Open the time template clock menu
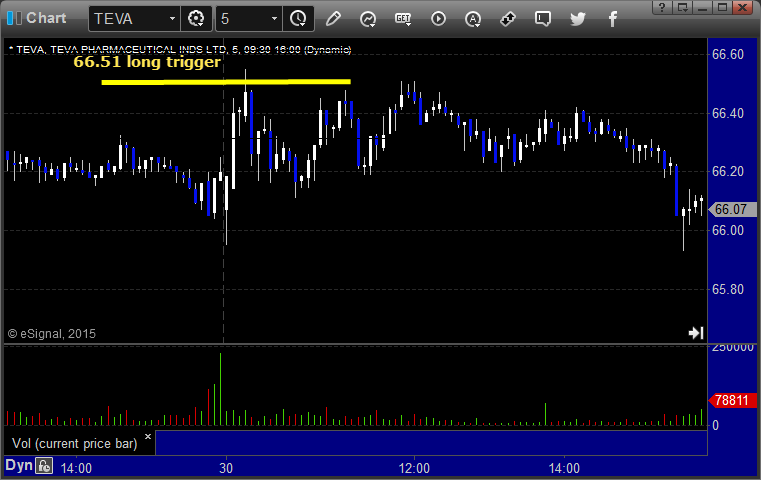Viewport: 761px width, 480px height. [298, 19]
